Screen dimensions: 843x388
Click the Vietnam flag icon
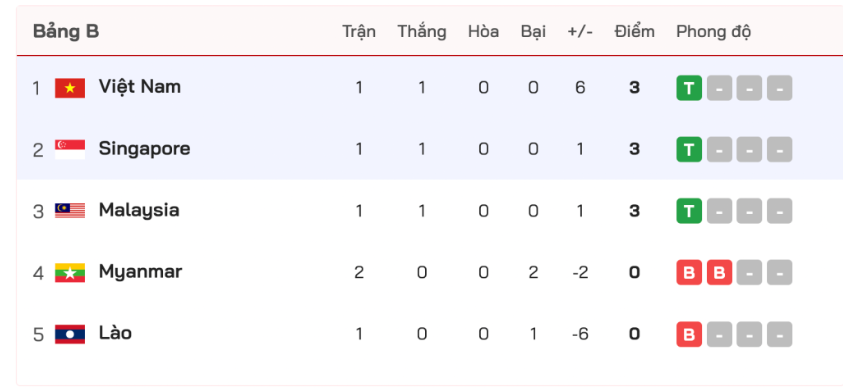pos(70,88)
